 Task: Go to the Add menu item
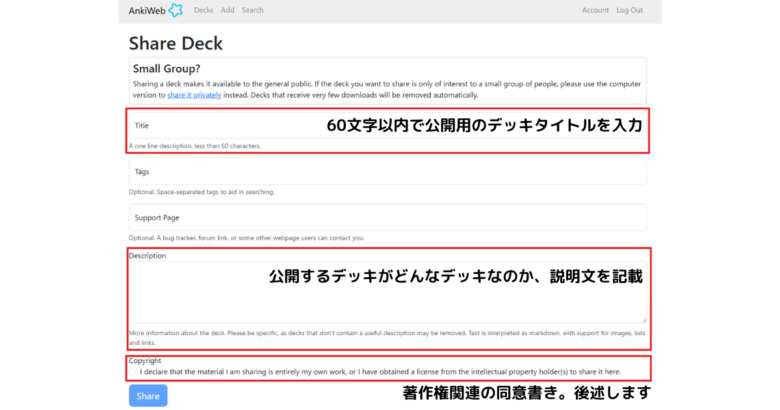point(227,10)
